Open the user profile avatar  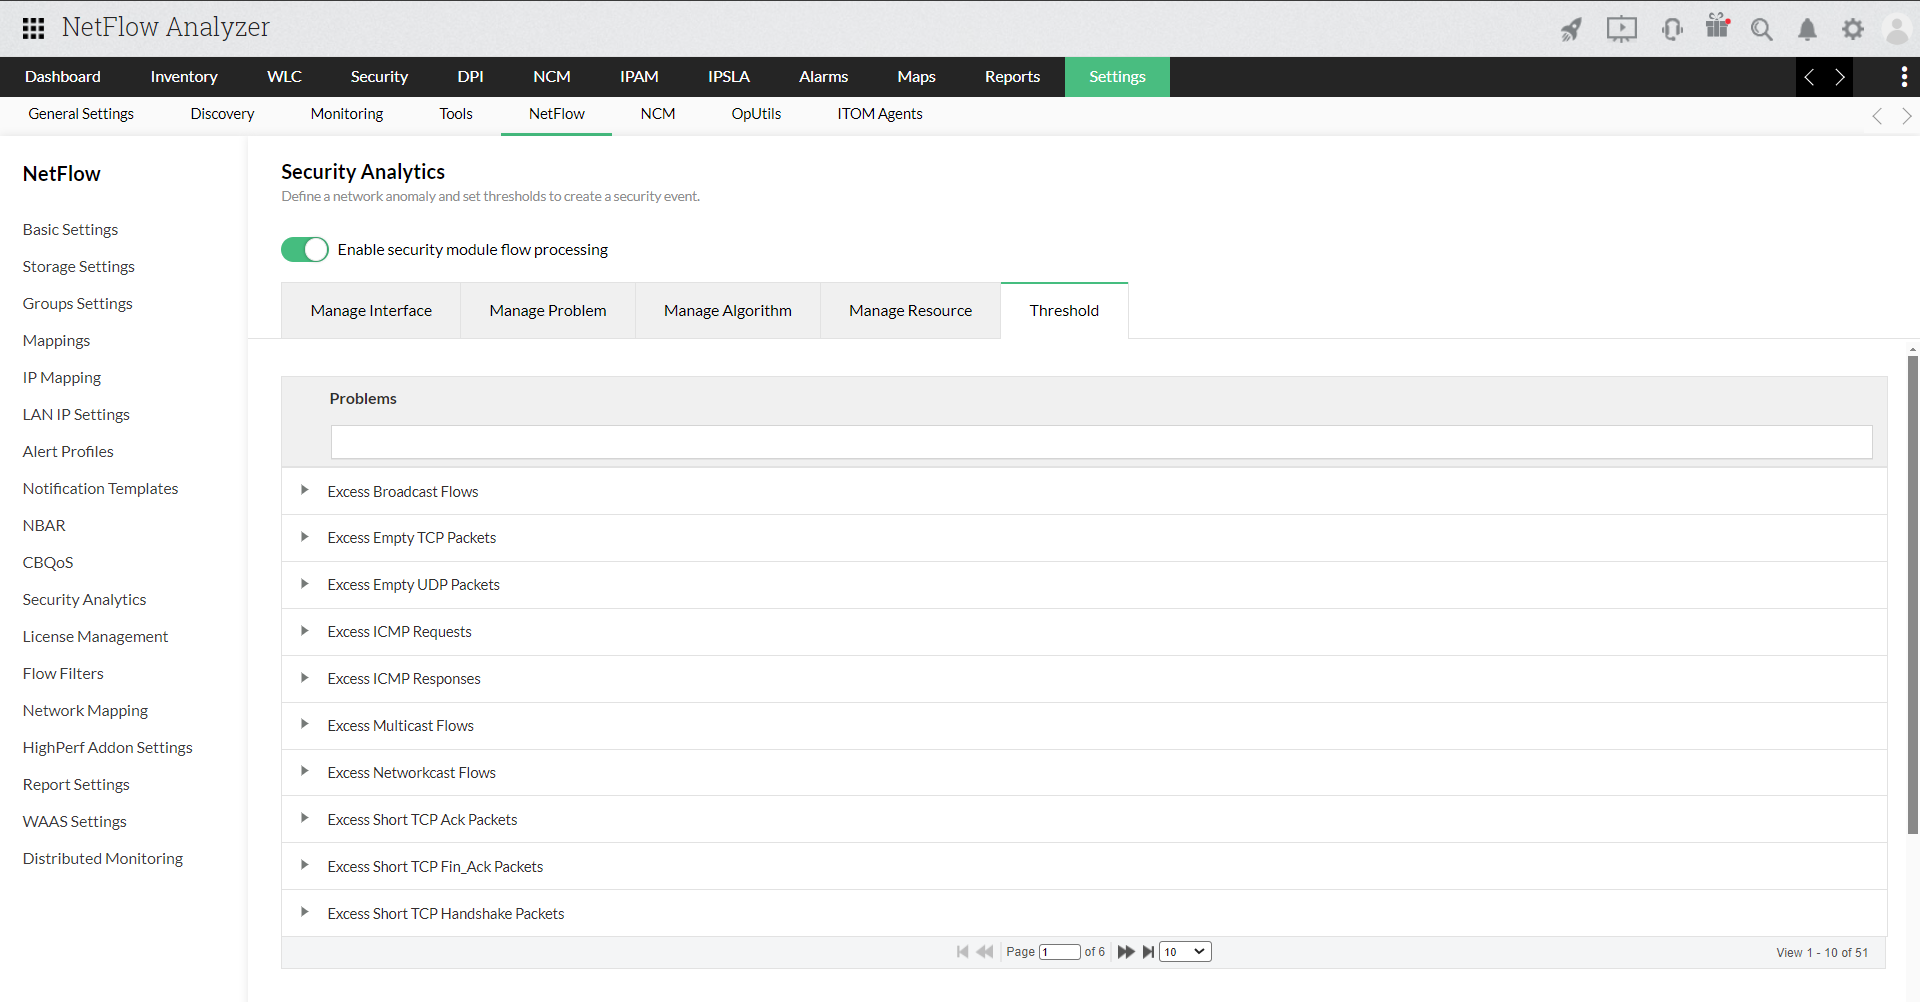pyautogui.click(x=1897, y=29)
